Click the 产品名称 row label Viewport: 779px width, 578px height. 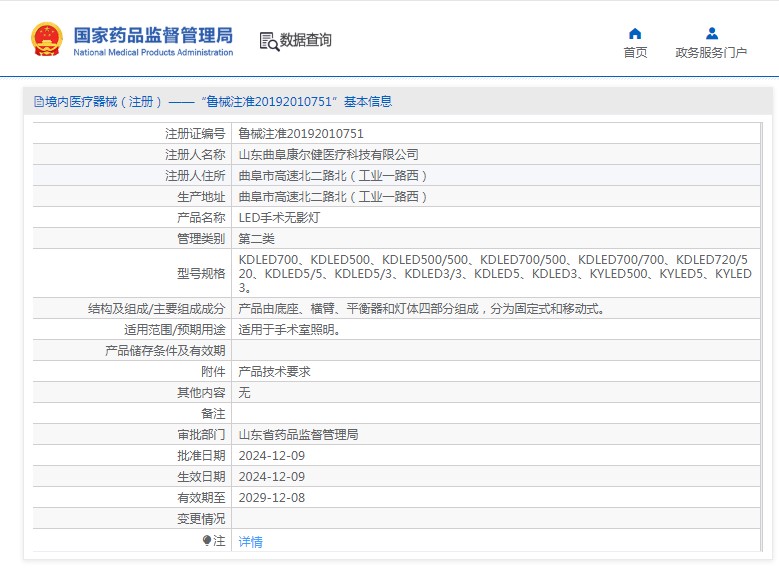pos(201,217)
